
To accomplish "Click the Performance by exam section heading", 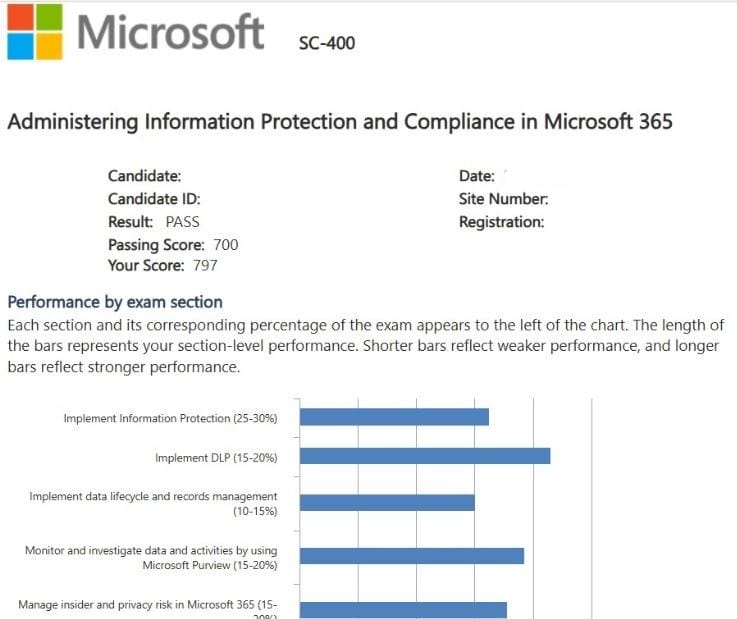I will [115, 302].
